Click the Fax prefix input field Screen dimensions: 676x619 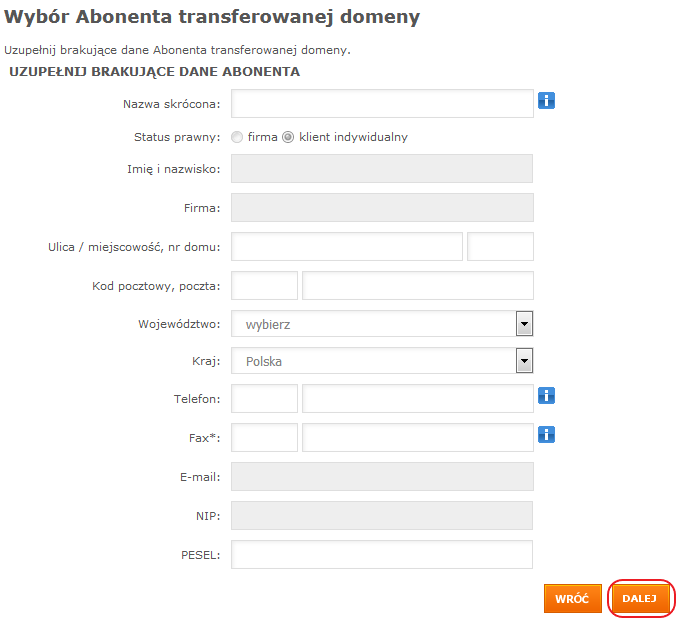(x=264, y=438)
